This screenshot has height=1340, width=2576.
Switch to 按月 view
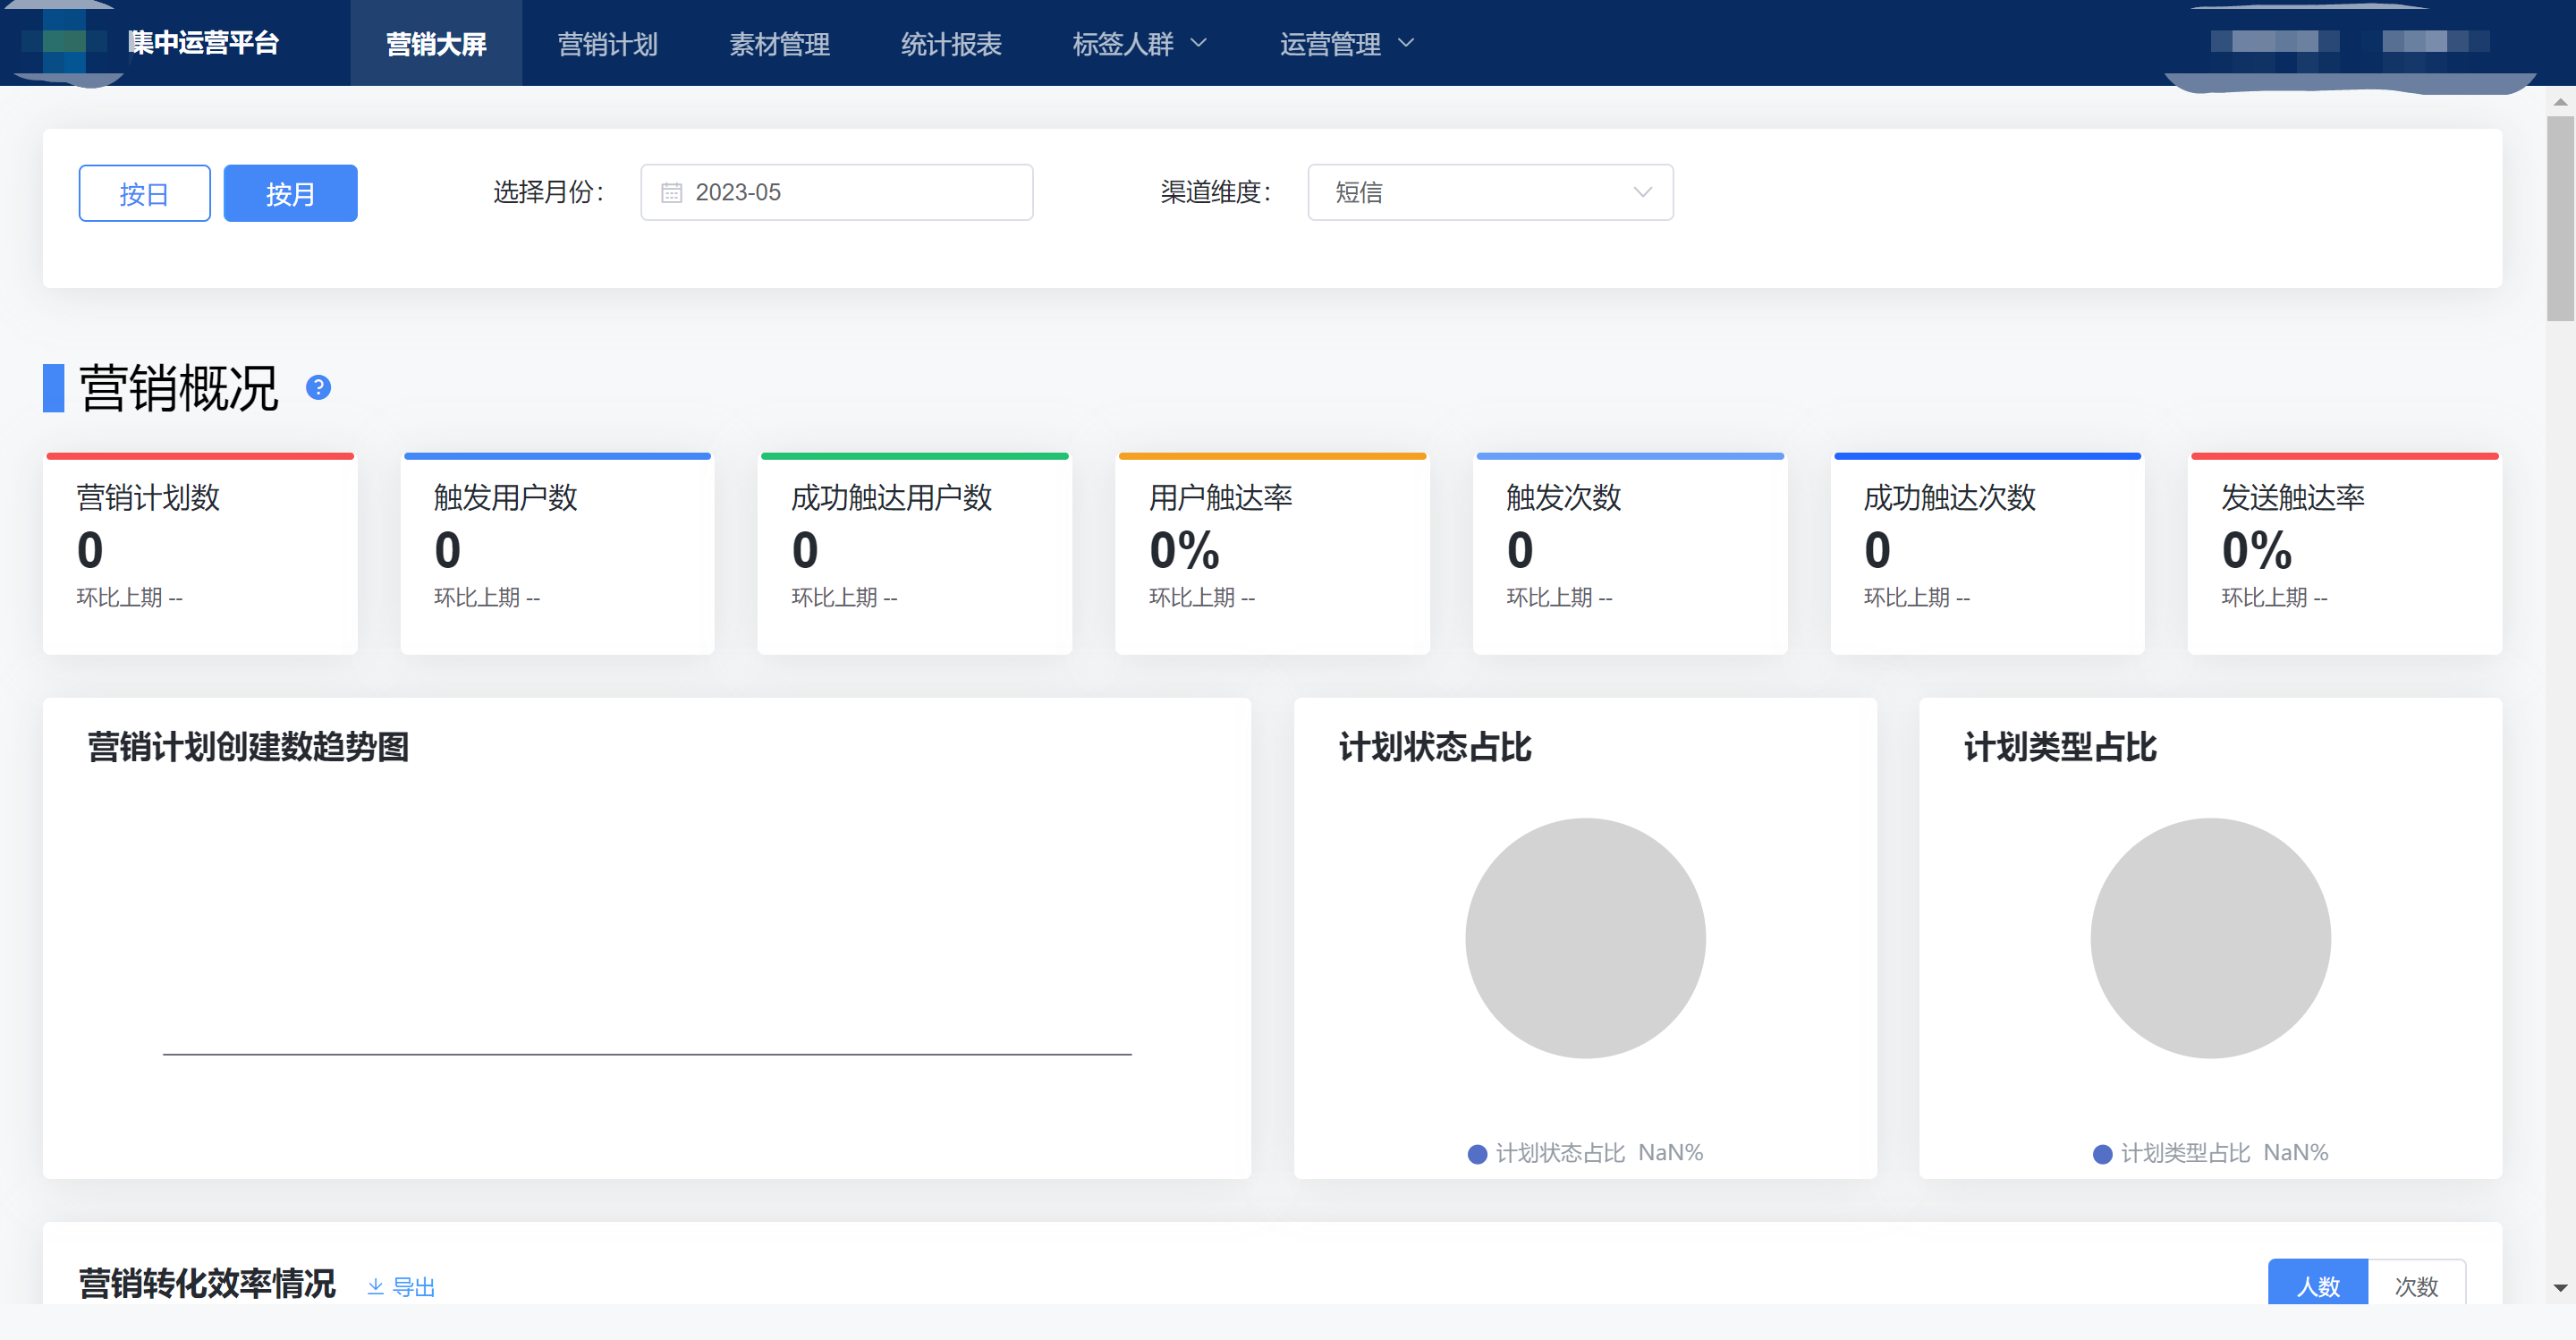290,193
